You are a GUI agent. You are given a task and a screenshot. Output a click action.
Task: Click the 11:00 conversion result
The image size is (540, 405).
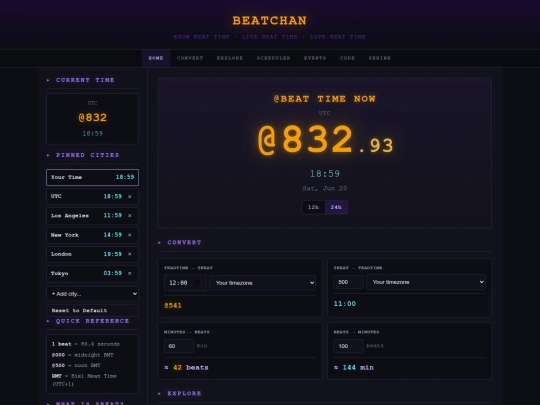coord(345,304)
